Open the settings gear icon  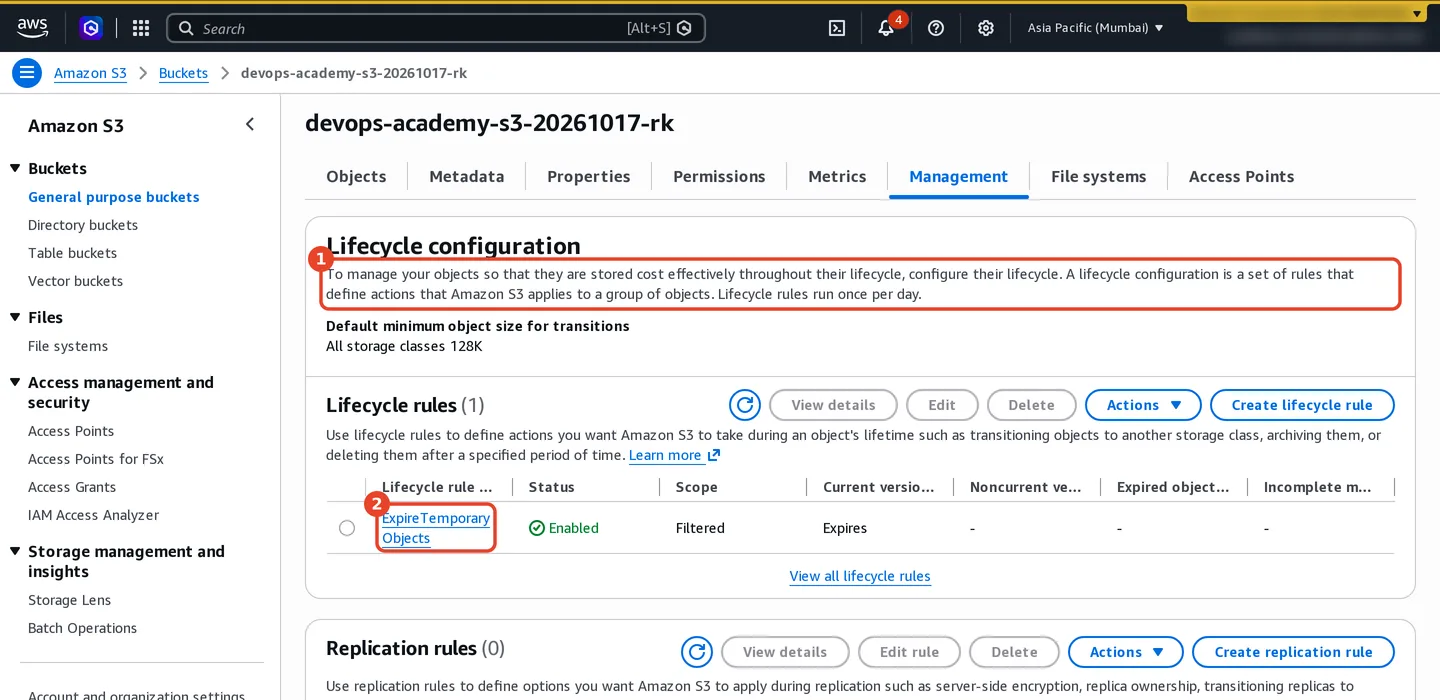click(986, 28)
